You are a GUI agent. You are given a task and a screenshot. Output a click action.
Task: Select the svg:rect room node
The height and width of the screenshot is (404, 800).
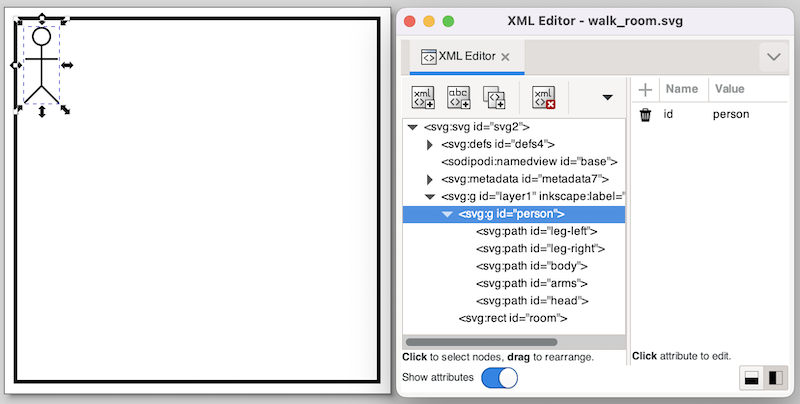point(512,318)
